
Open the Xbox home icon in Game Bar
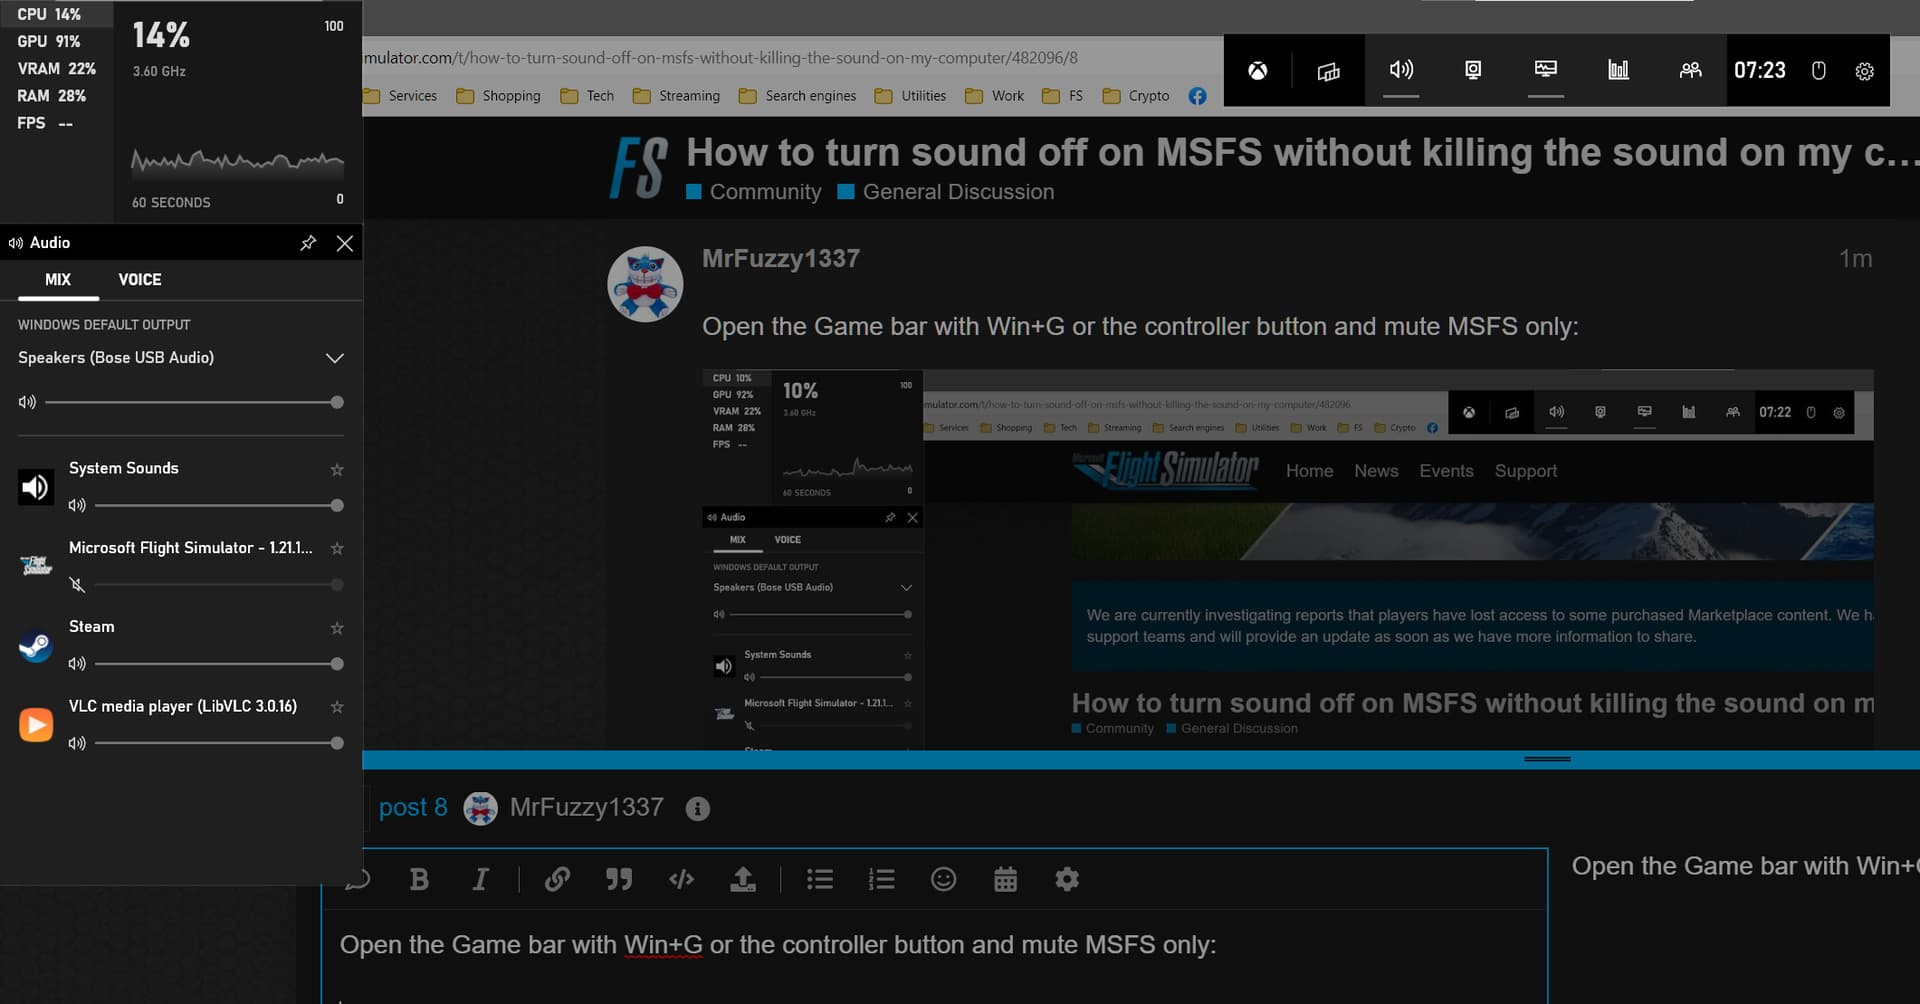coord(1257,71)
